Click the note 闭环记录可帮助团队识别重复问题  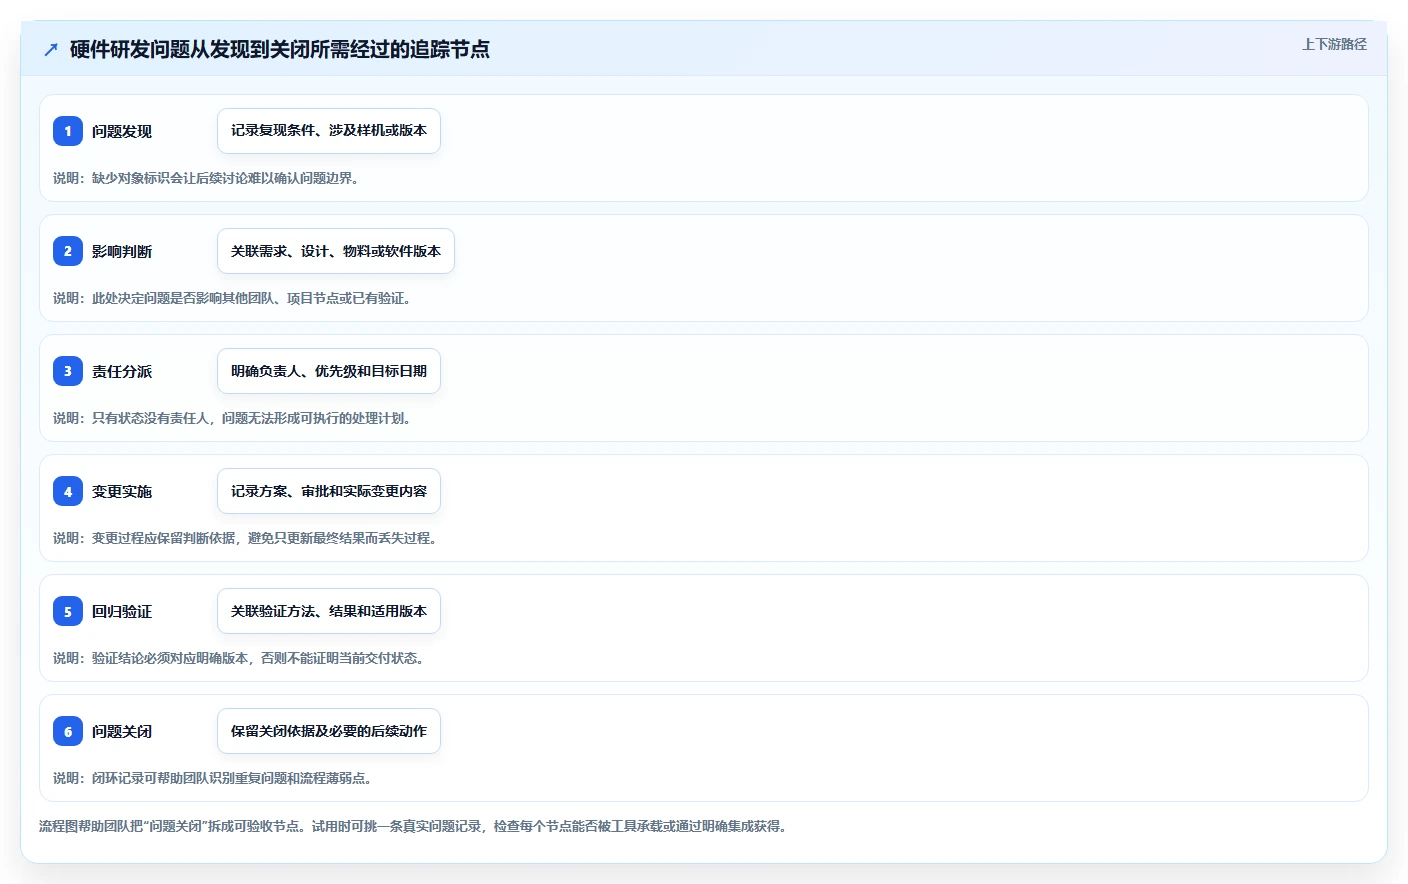coord(213,778)
